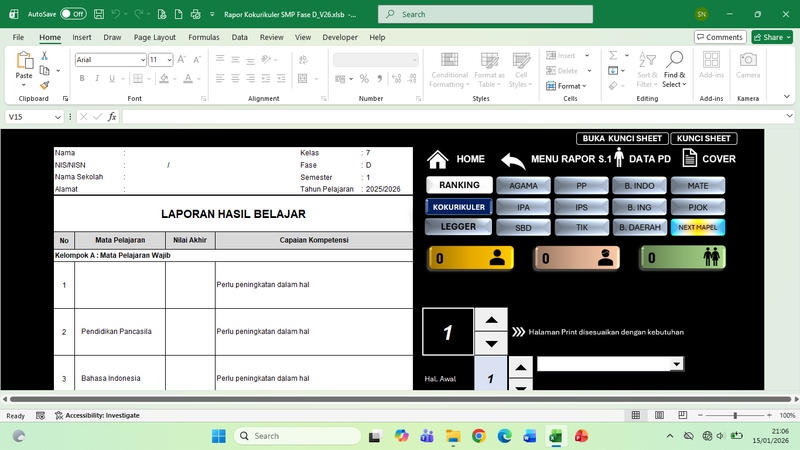
Task: Open the white combo box dropdown arrow
Action: (x=677, y=364)
